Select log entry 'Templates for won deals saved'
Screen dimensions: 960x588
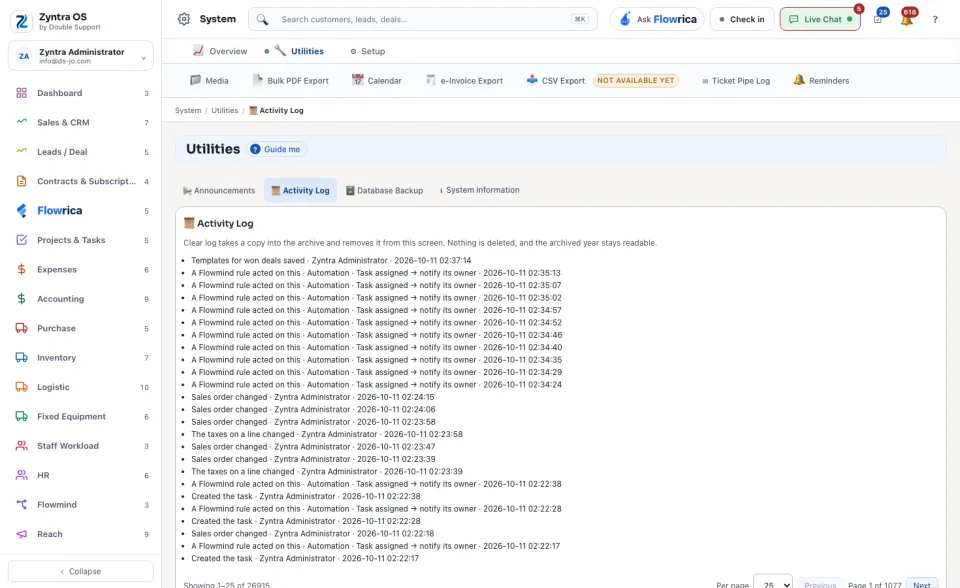[x=331, y=260]
